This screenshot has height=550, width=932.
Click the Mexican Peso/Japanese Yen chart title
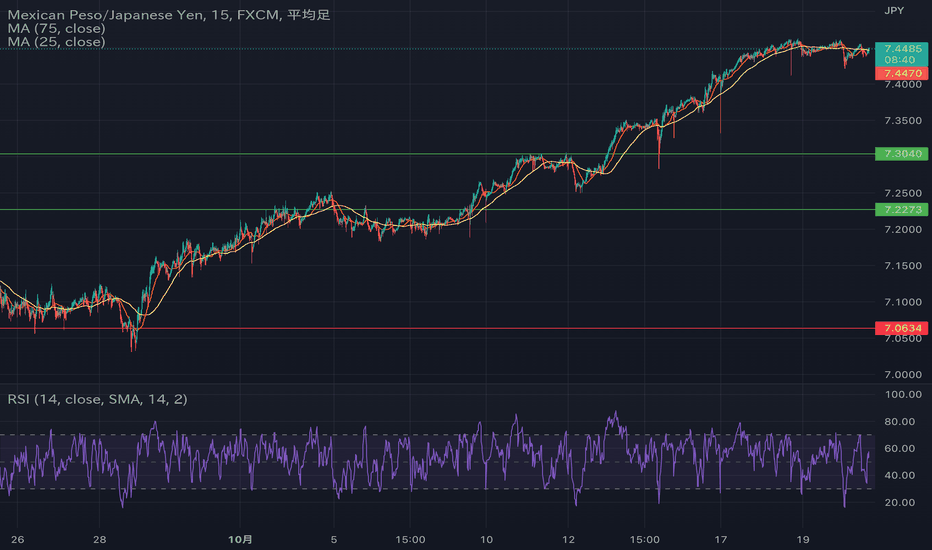pyautogui.click(x=169, y=15)
